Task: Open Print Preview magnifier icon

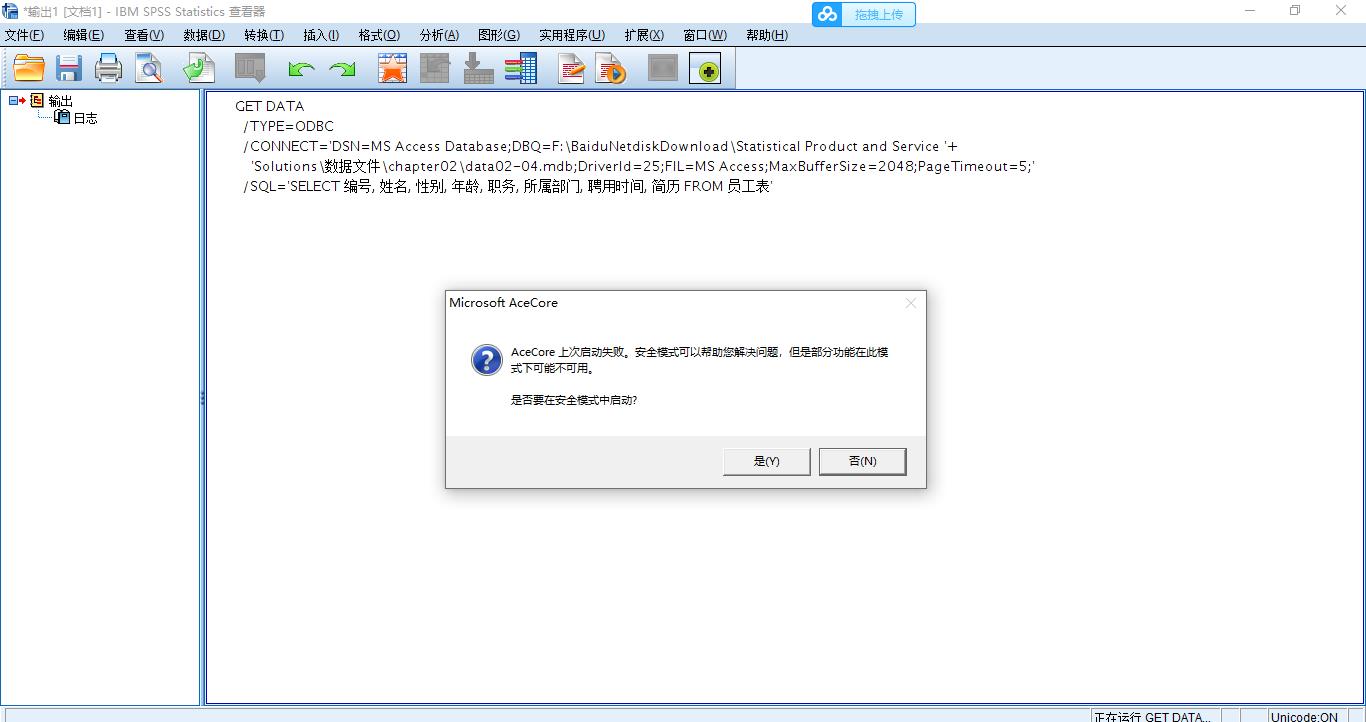Action: coord(149,68)
